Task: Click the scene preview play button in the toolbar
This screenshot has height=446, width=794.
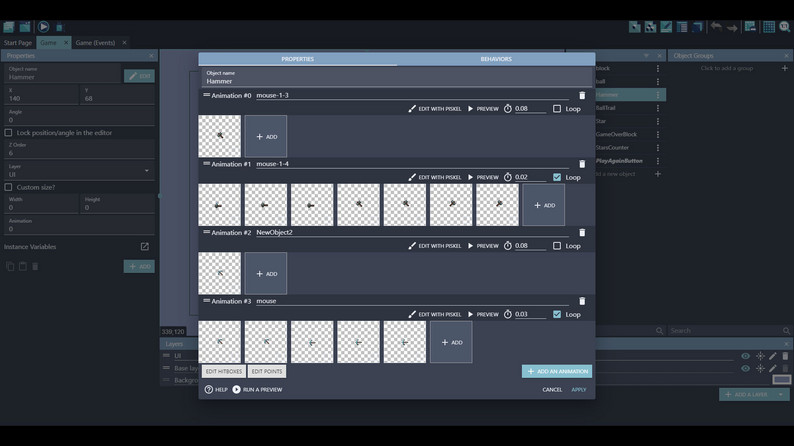Action: 44,26
